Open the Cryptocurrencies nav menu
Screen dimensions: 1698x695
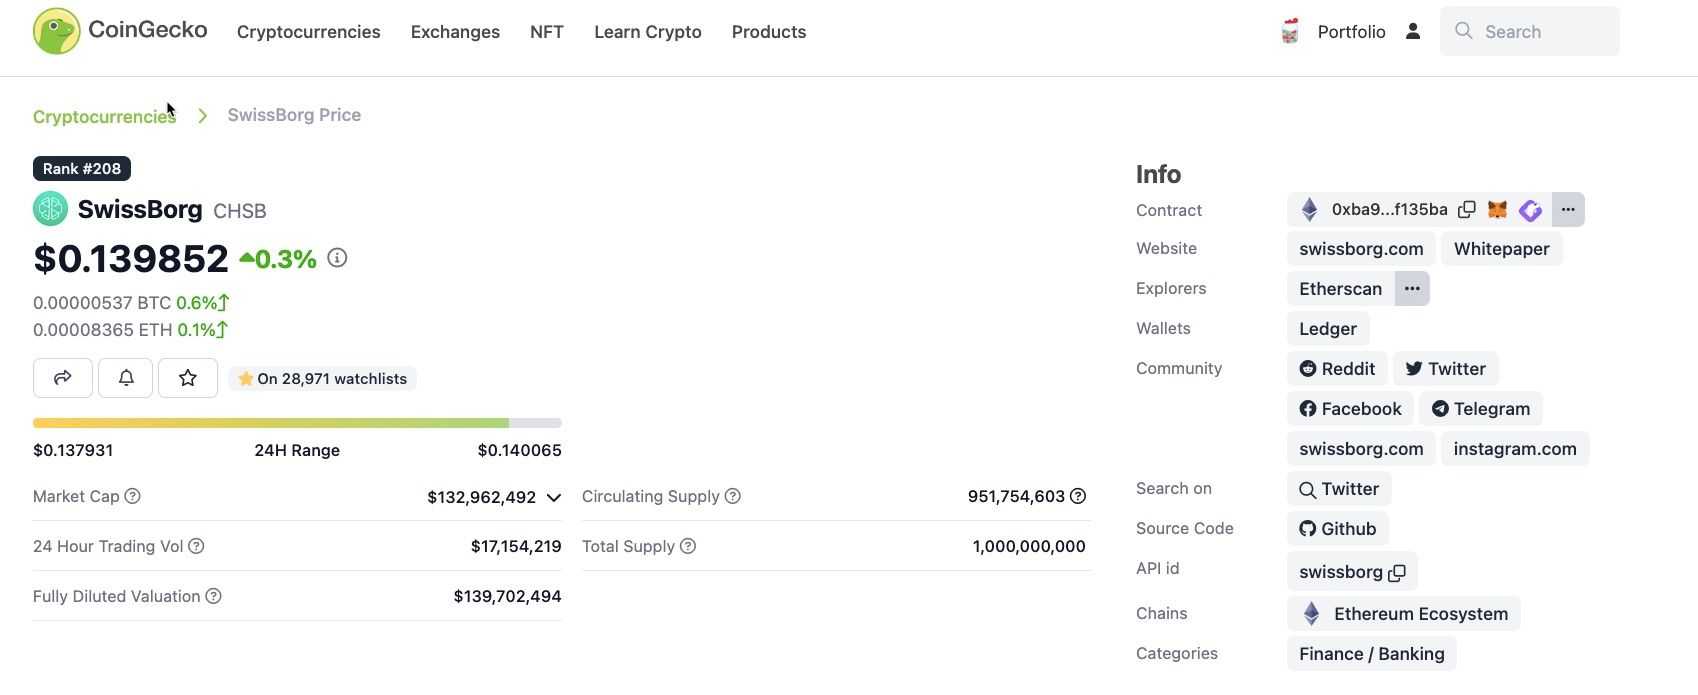308,32
